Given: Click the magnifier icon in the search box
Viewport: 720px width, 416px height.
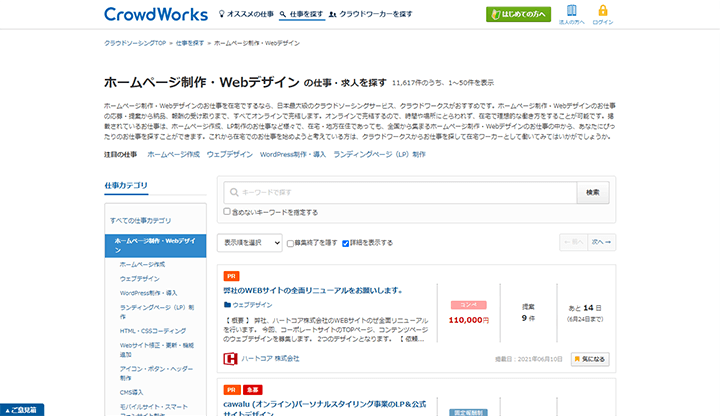Looking at the screenshot, I should coord(233,192).
